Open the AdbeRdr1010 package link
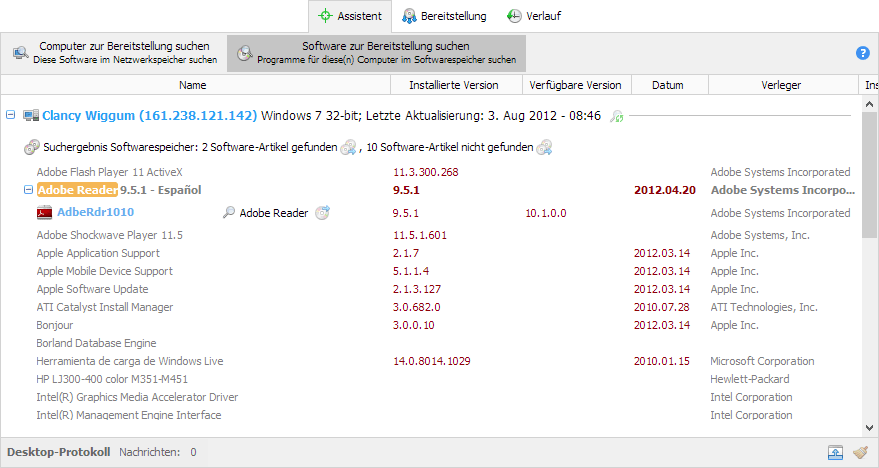879x468 pixels. coord(96,212)
